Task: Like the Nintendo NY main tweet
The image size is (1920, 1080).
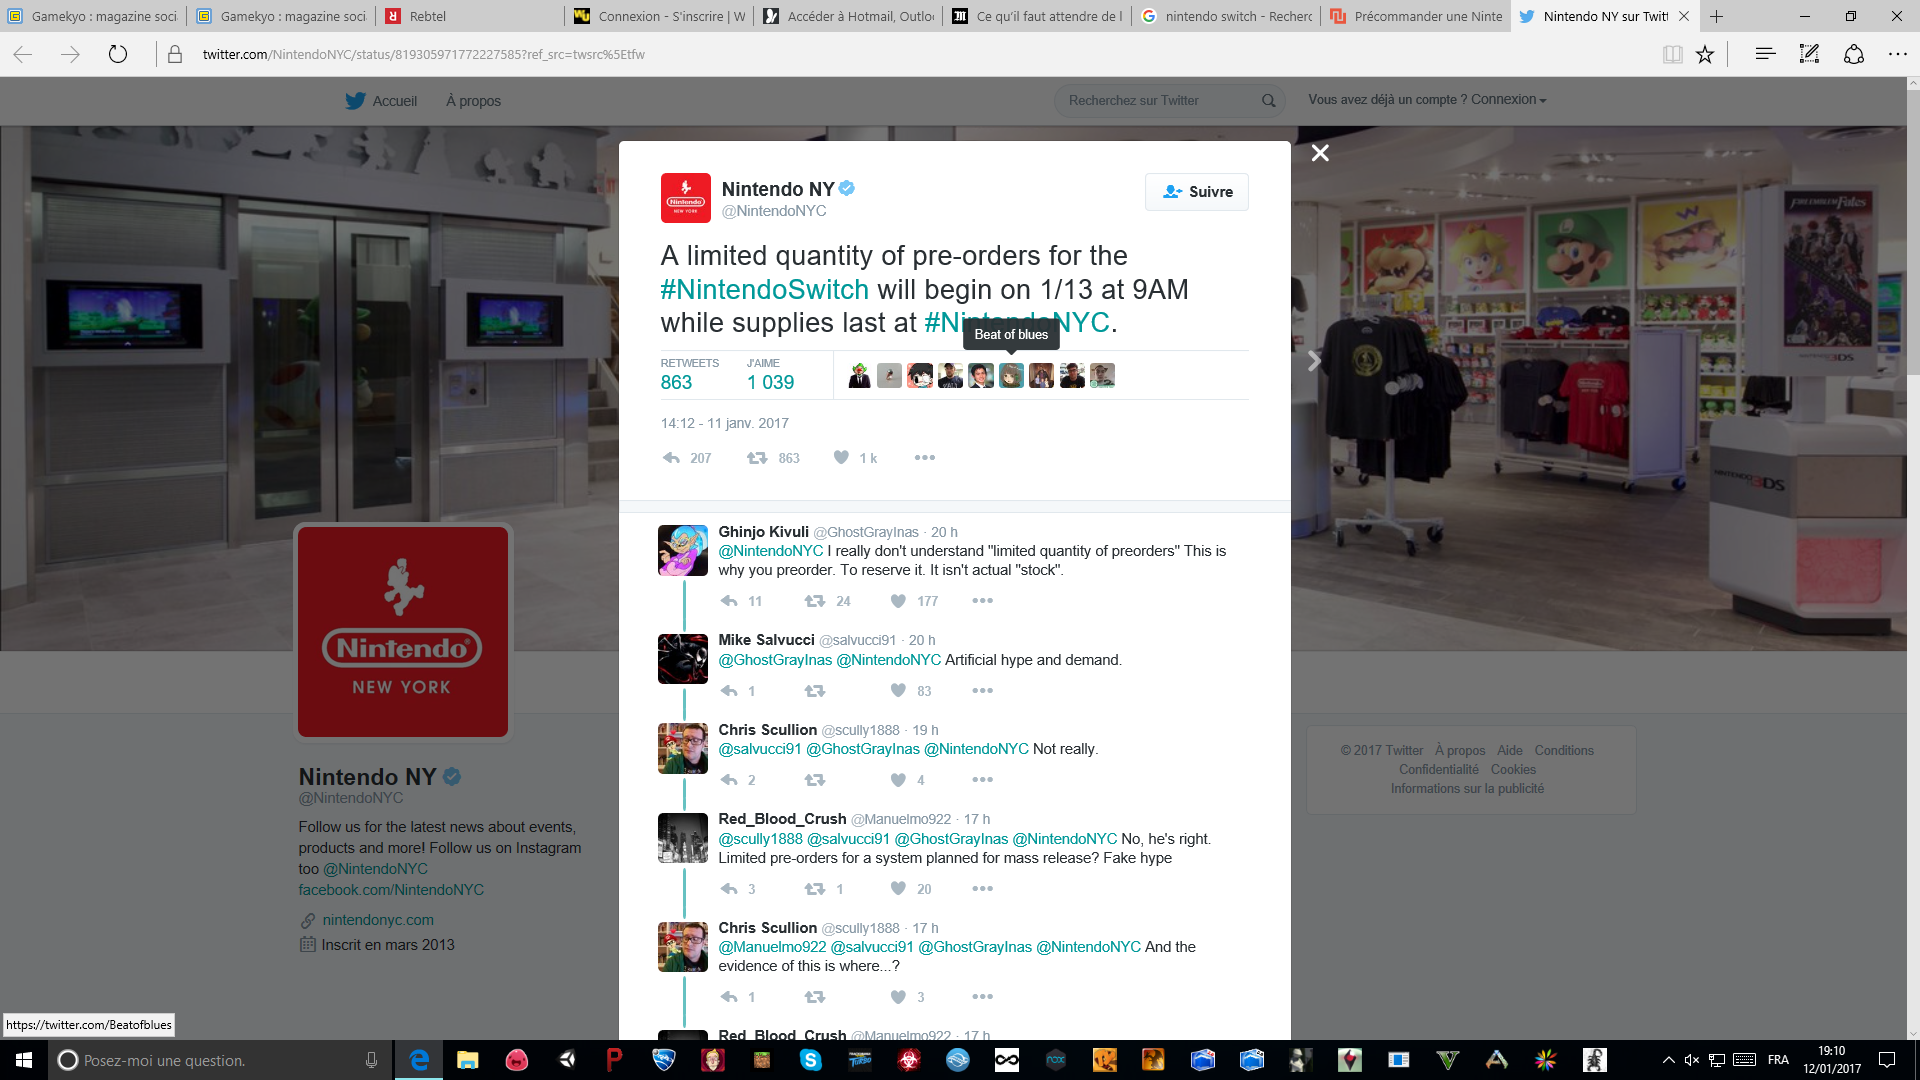Action: pos(841,458)
